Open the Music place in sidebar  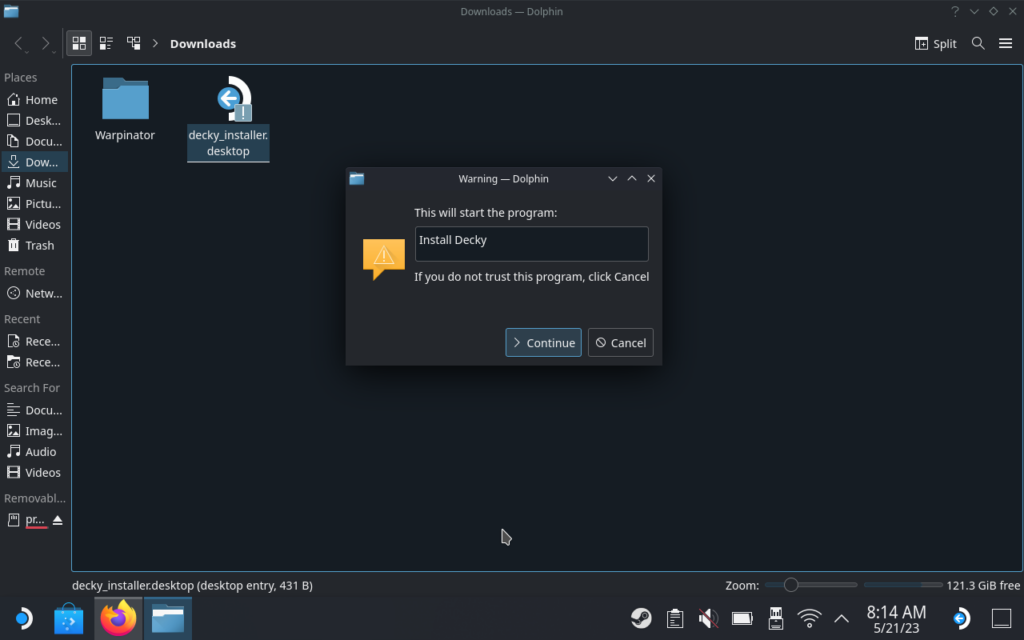40,183
